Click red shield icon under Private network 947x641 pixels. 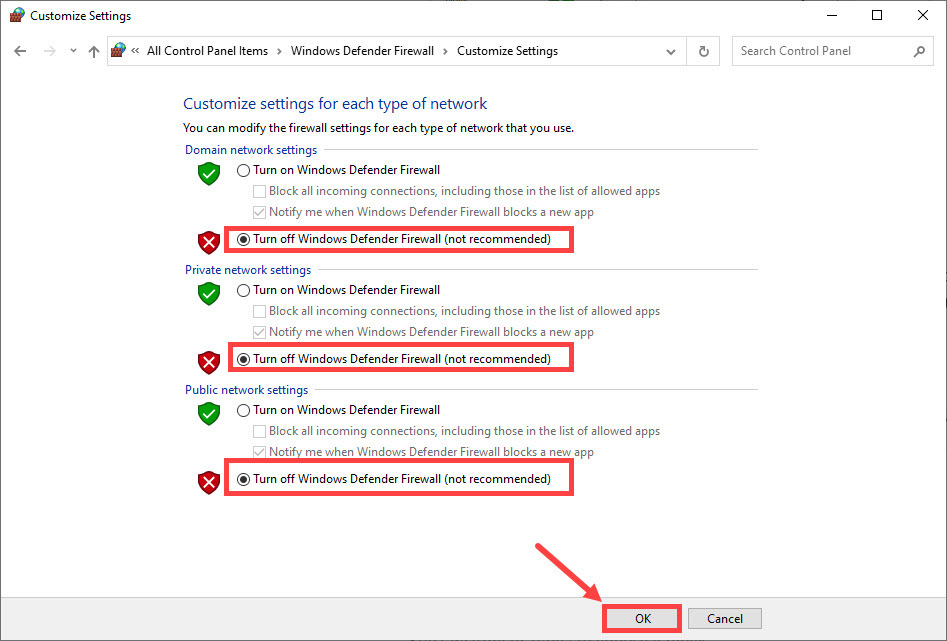tap(209, 362)
